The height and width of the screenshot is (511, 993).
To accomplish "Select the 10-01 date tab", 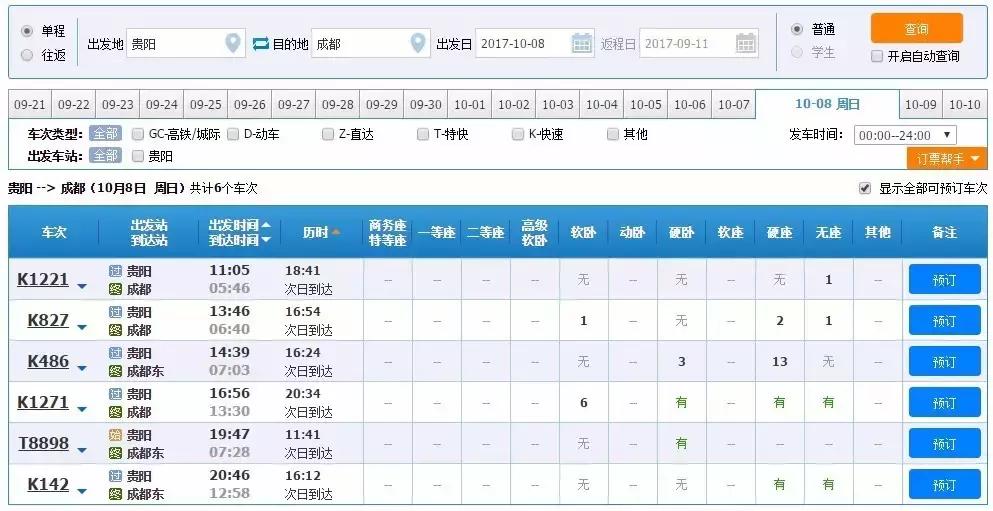I will coord(470,104).
